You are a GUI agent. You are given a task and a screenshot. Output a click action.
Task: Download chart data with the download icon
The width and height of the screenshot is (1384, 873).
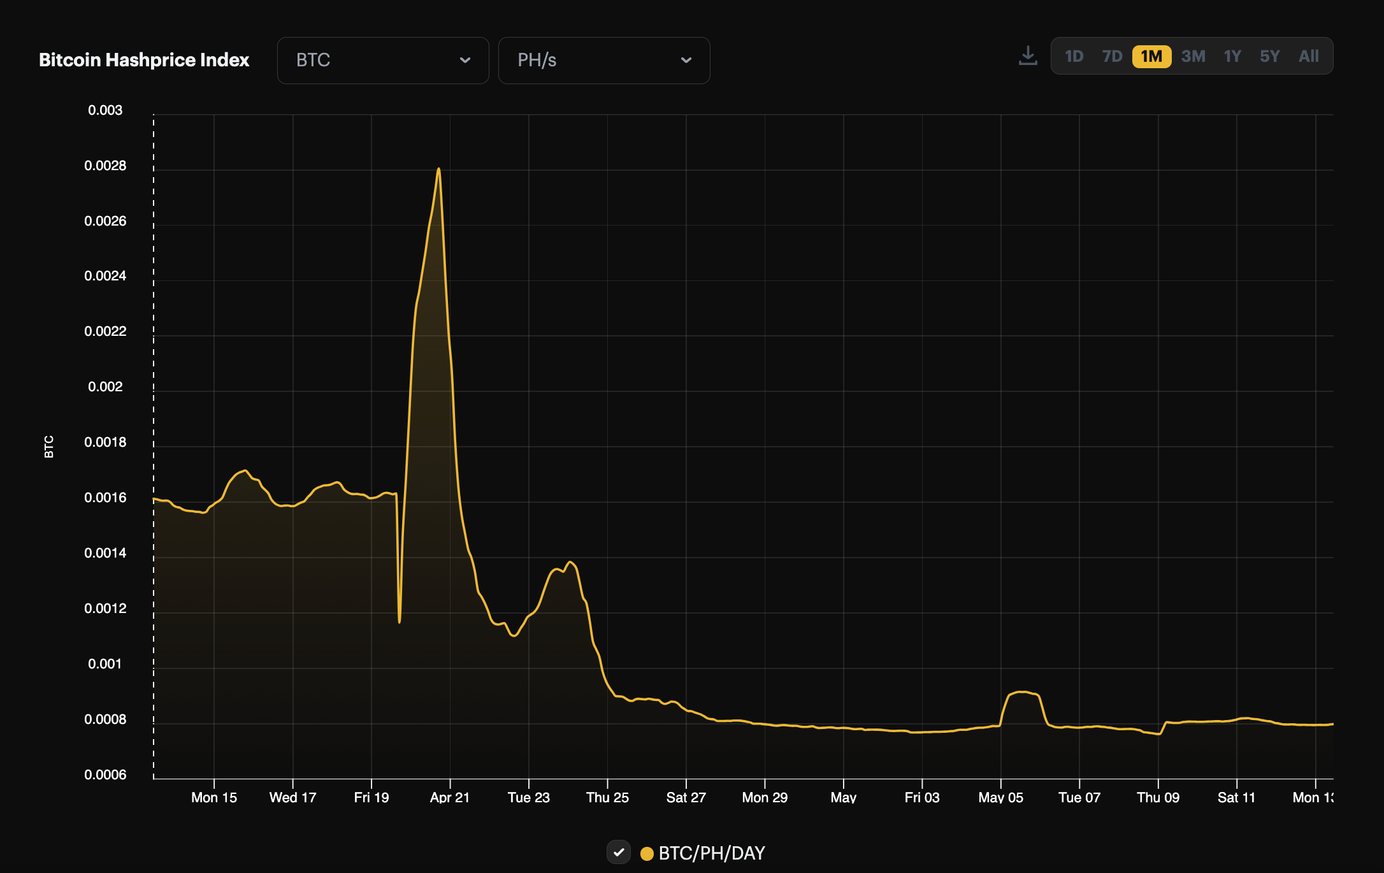click(x=1027, y=56)
